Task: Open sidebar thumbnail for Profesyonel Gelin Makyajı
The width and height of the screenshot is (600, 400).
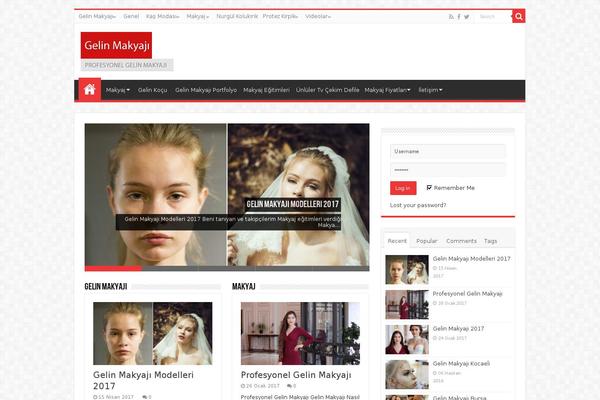Action: [407, 305]
